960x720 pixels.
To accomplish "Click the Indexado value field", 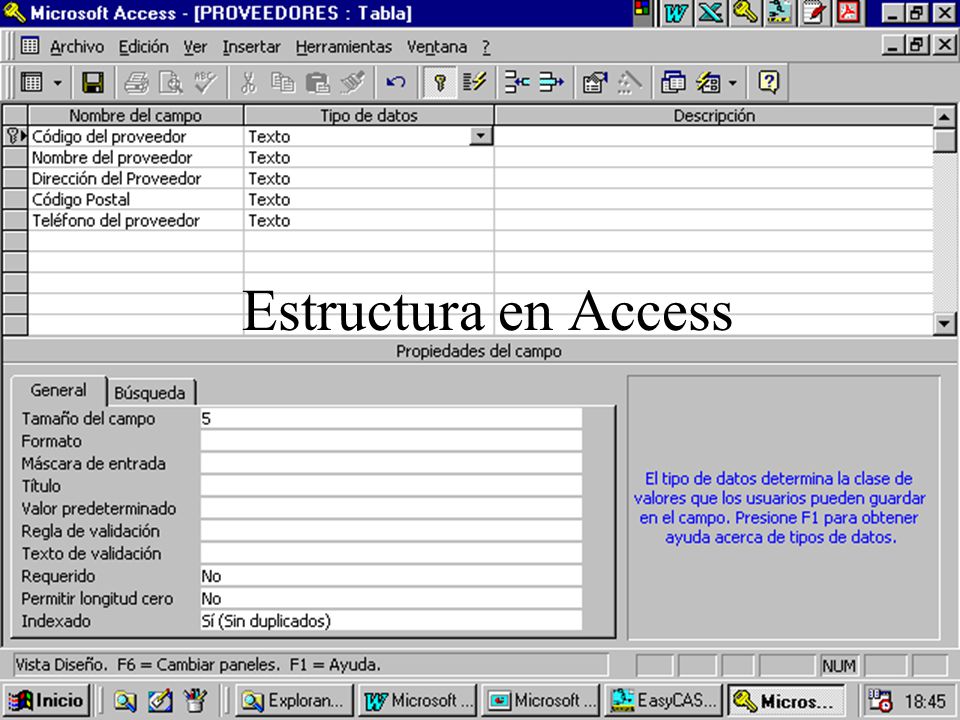I will coord(391,621).
